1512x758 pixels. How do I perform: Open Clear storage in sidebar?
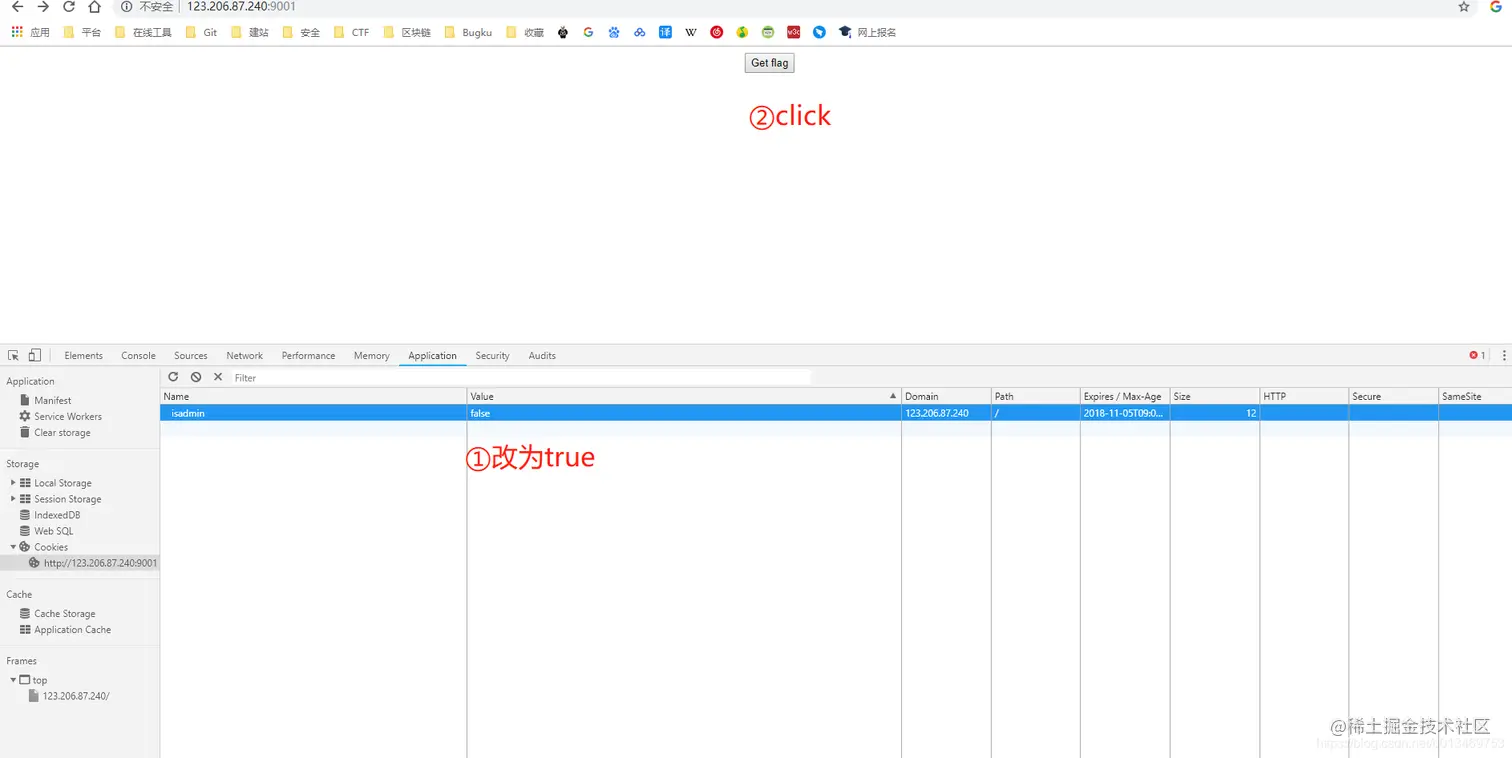(x=62, y=432)
